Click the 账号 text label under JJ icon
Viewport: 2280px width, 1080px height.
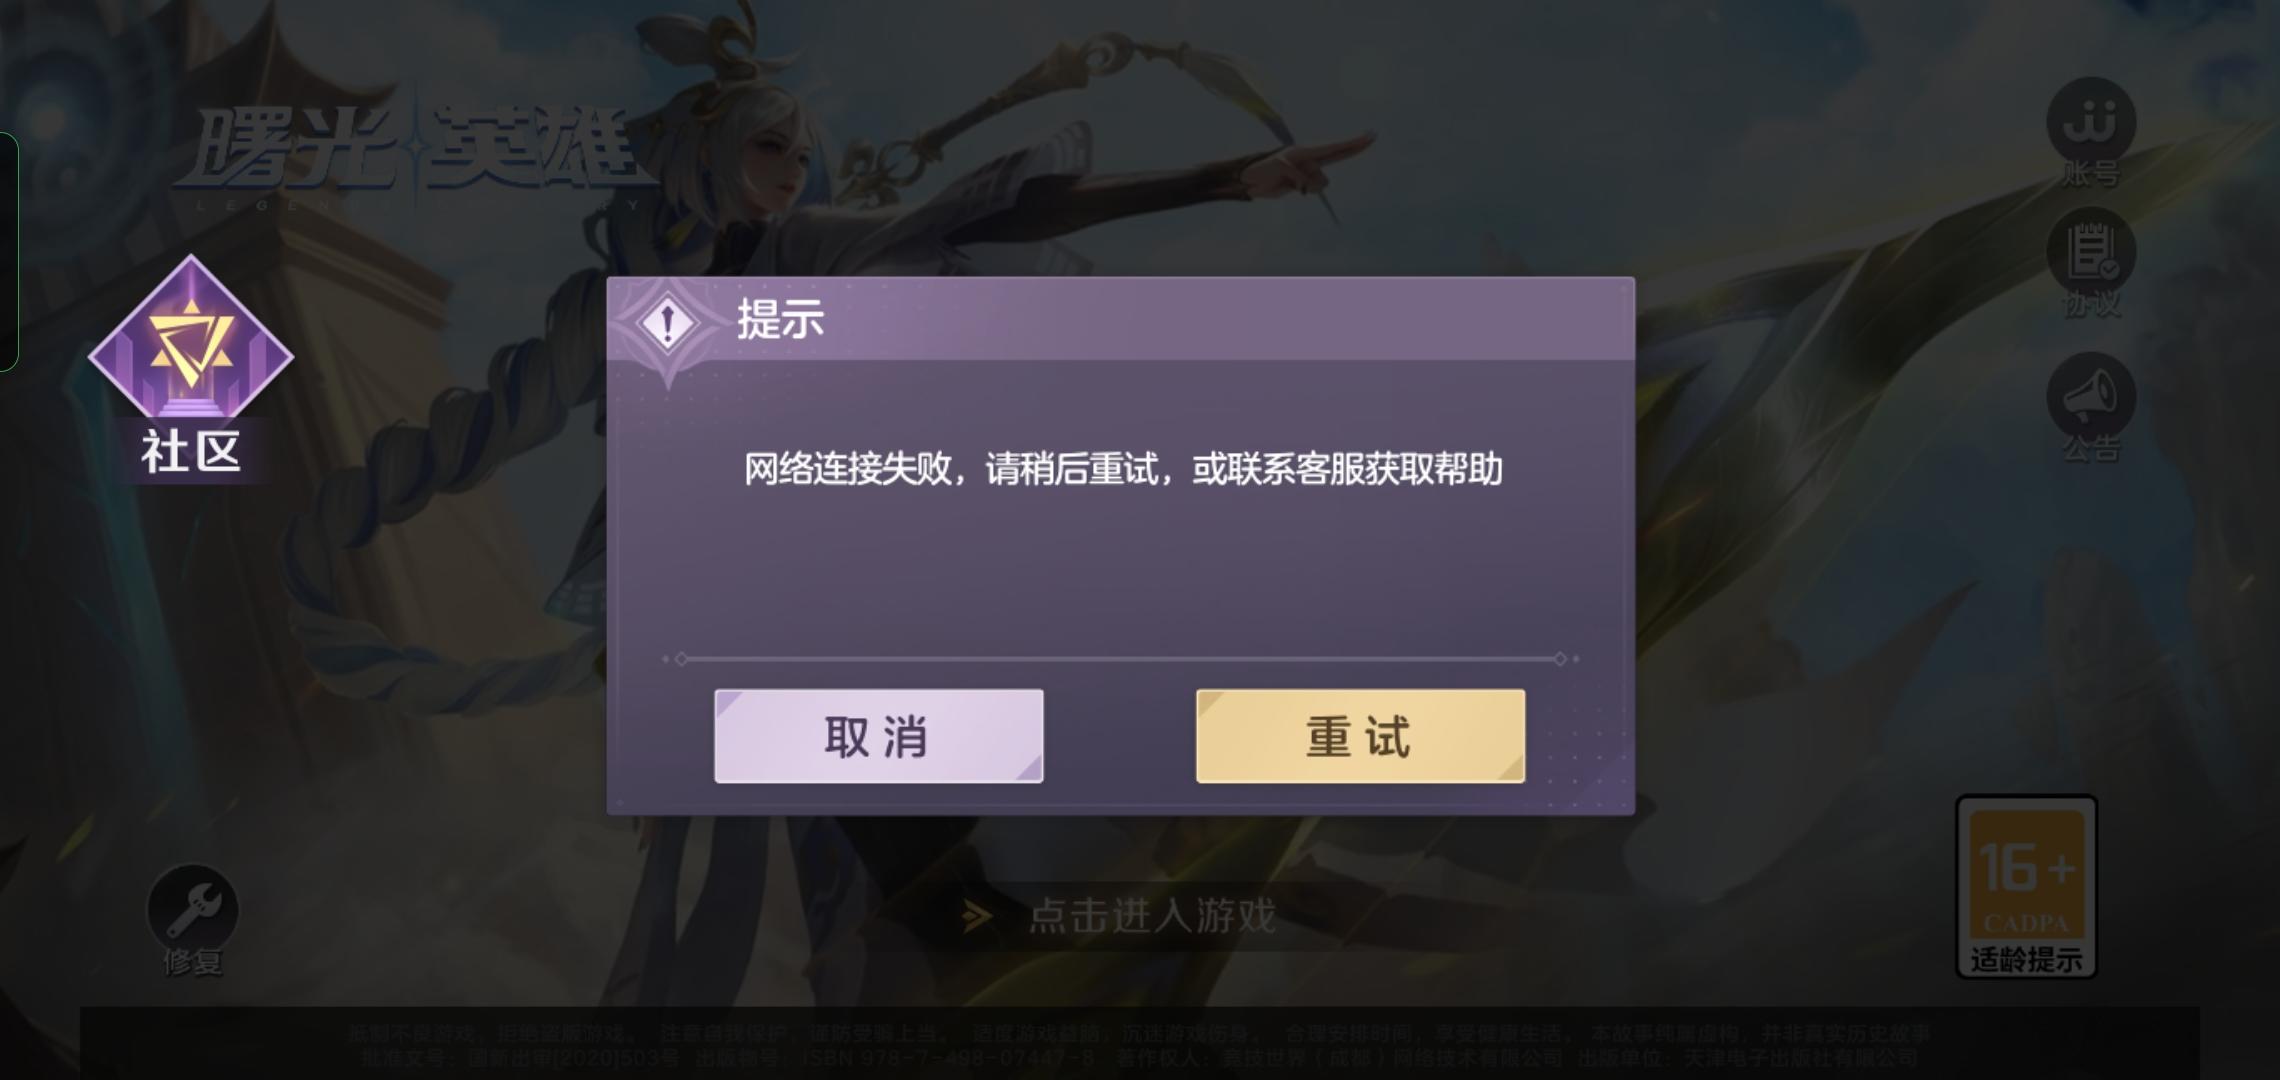(2091, 174)
